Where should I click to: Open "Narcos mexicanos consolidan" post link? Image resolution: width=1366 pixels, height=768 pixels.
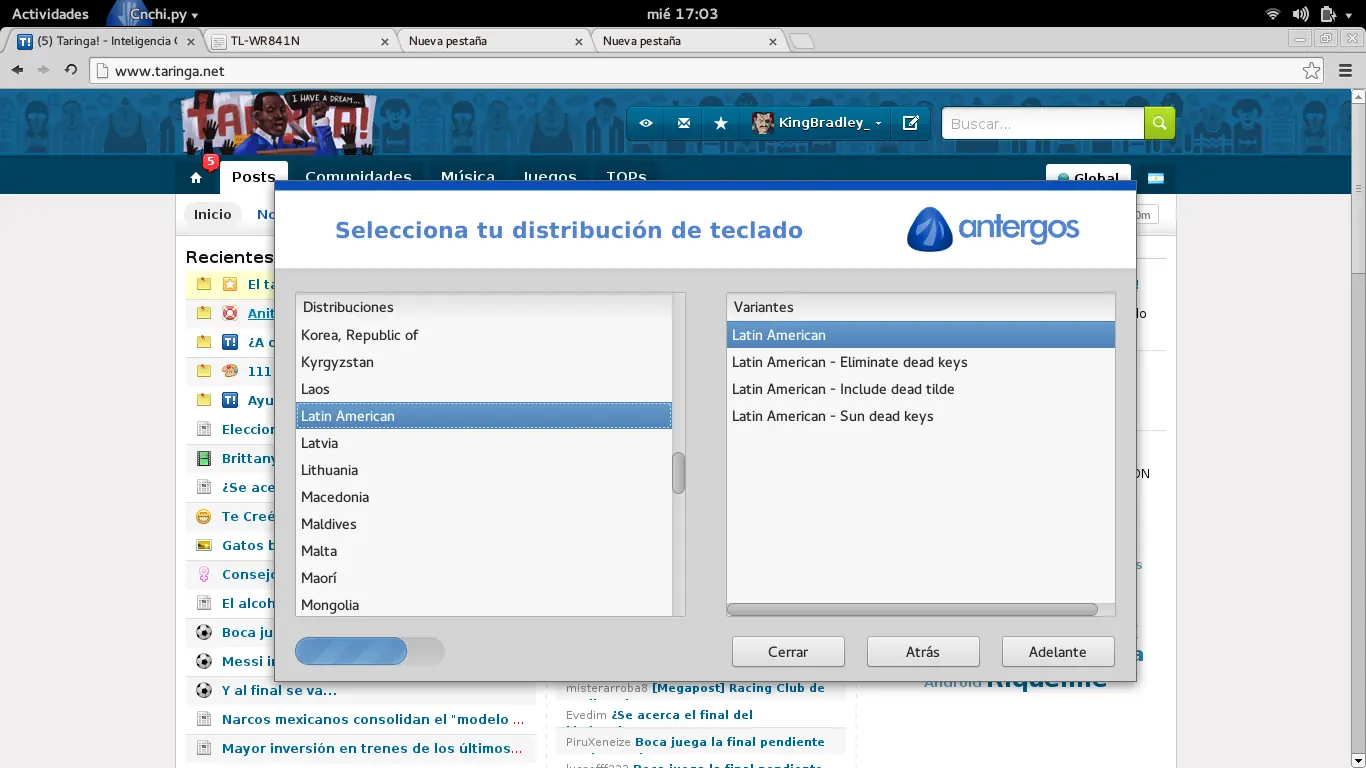point(373,719)
